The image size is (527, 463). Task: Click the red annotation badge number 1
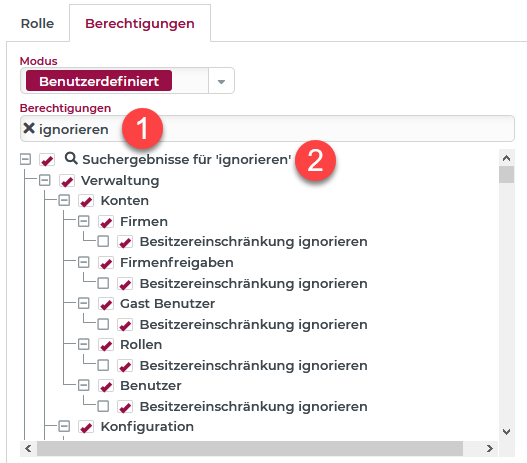coord(143,128)
